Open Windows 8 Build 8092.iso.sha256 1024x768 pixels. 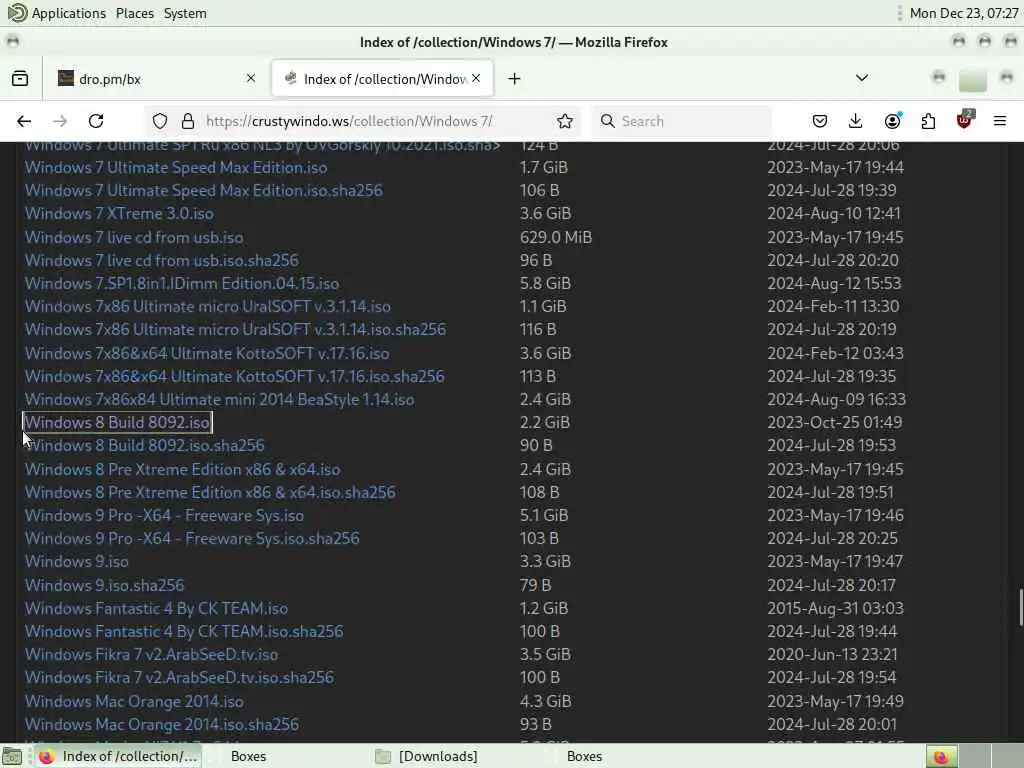click(x=144, y=445)
